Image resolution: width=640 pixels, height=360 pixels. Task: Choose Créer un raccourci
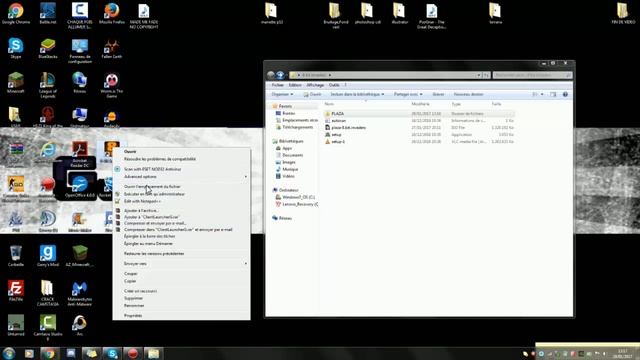click(x=140, y=291)
